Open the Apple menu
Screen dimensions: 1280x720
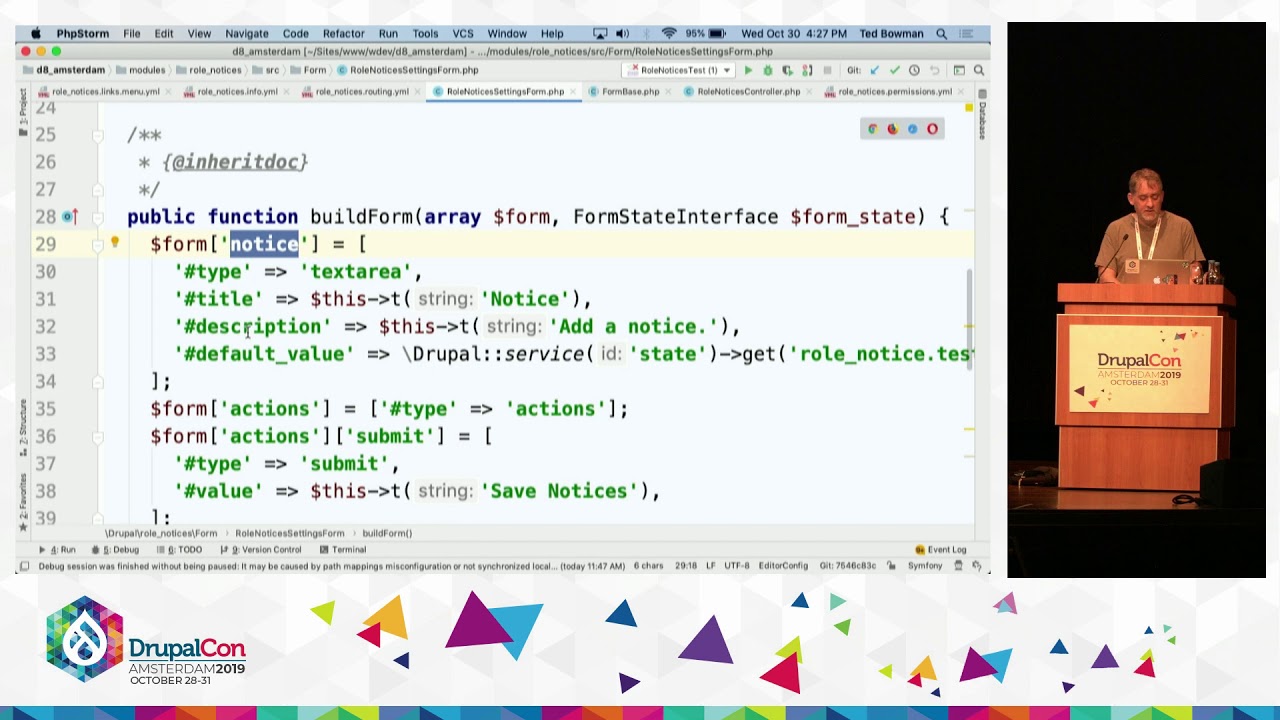(x=35, y=33)
